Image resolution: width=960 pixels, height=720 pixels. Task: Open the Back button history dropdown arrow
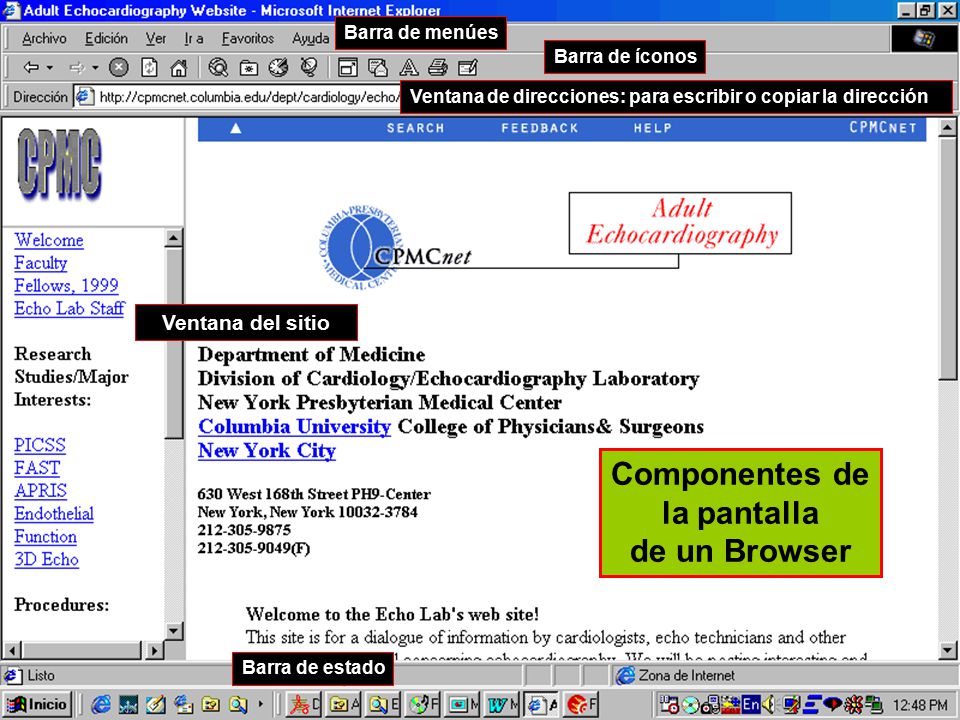(x=50, y=67)
